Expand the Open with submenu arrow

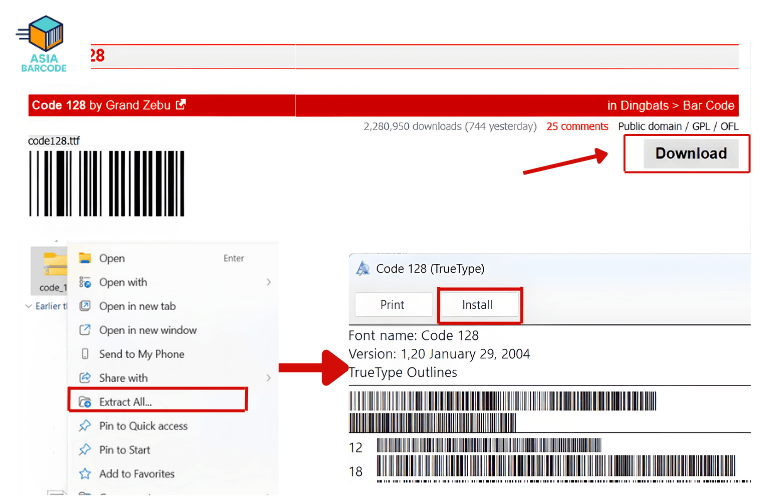click(269, 282)
